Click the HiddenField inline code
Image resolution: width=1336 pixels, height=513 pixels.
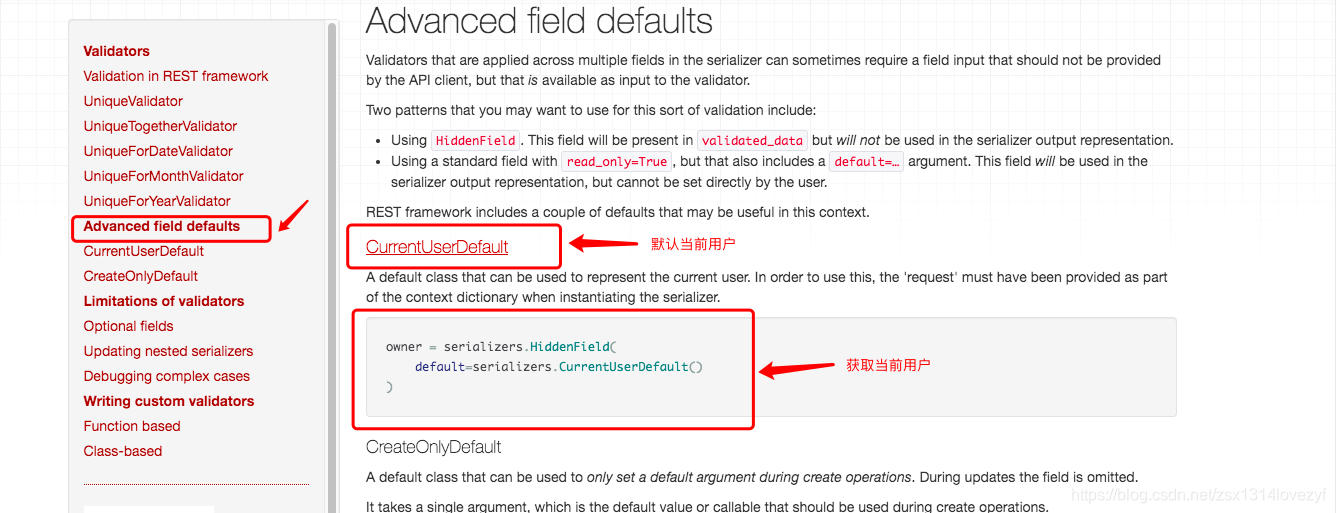(x=476, y=141)
